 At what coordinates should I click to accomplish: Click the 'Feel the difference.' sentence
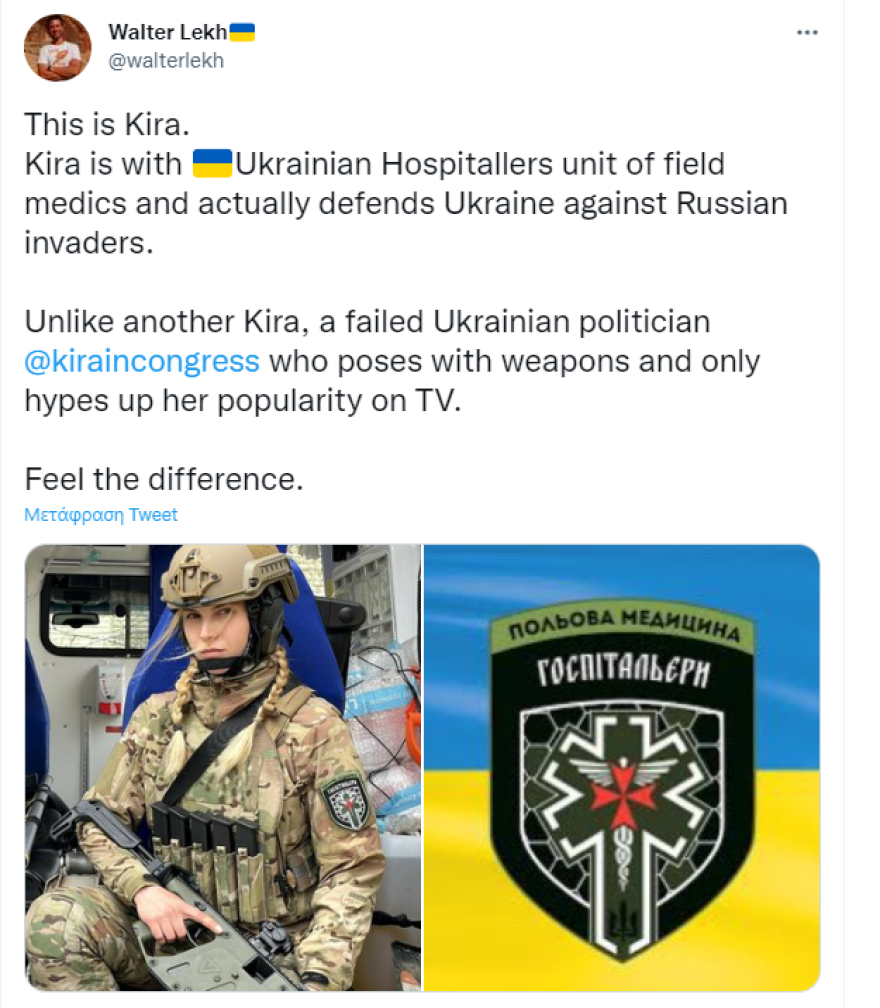click(163, 478)
